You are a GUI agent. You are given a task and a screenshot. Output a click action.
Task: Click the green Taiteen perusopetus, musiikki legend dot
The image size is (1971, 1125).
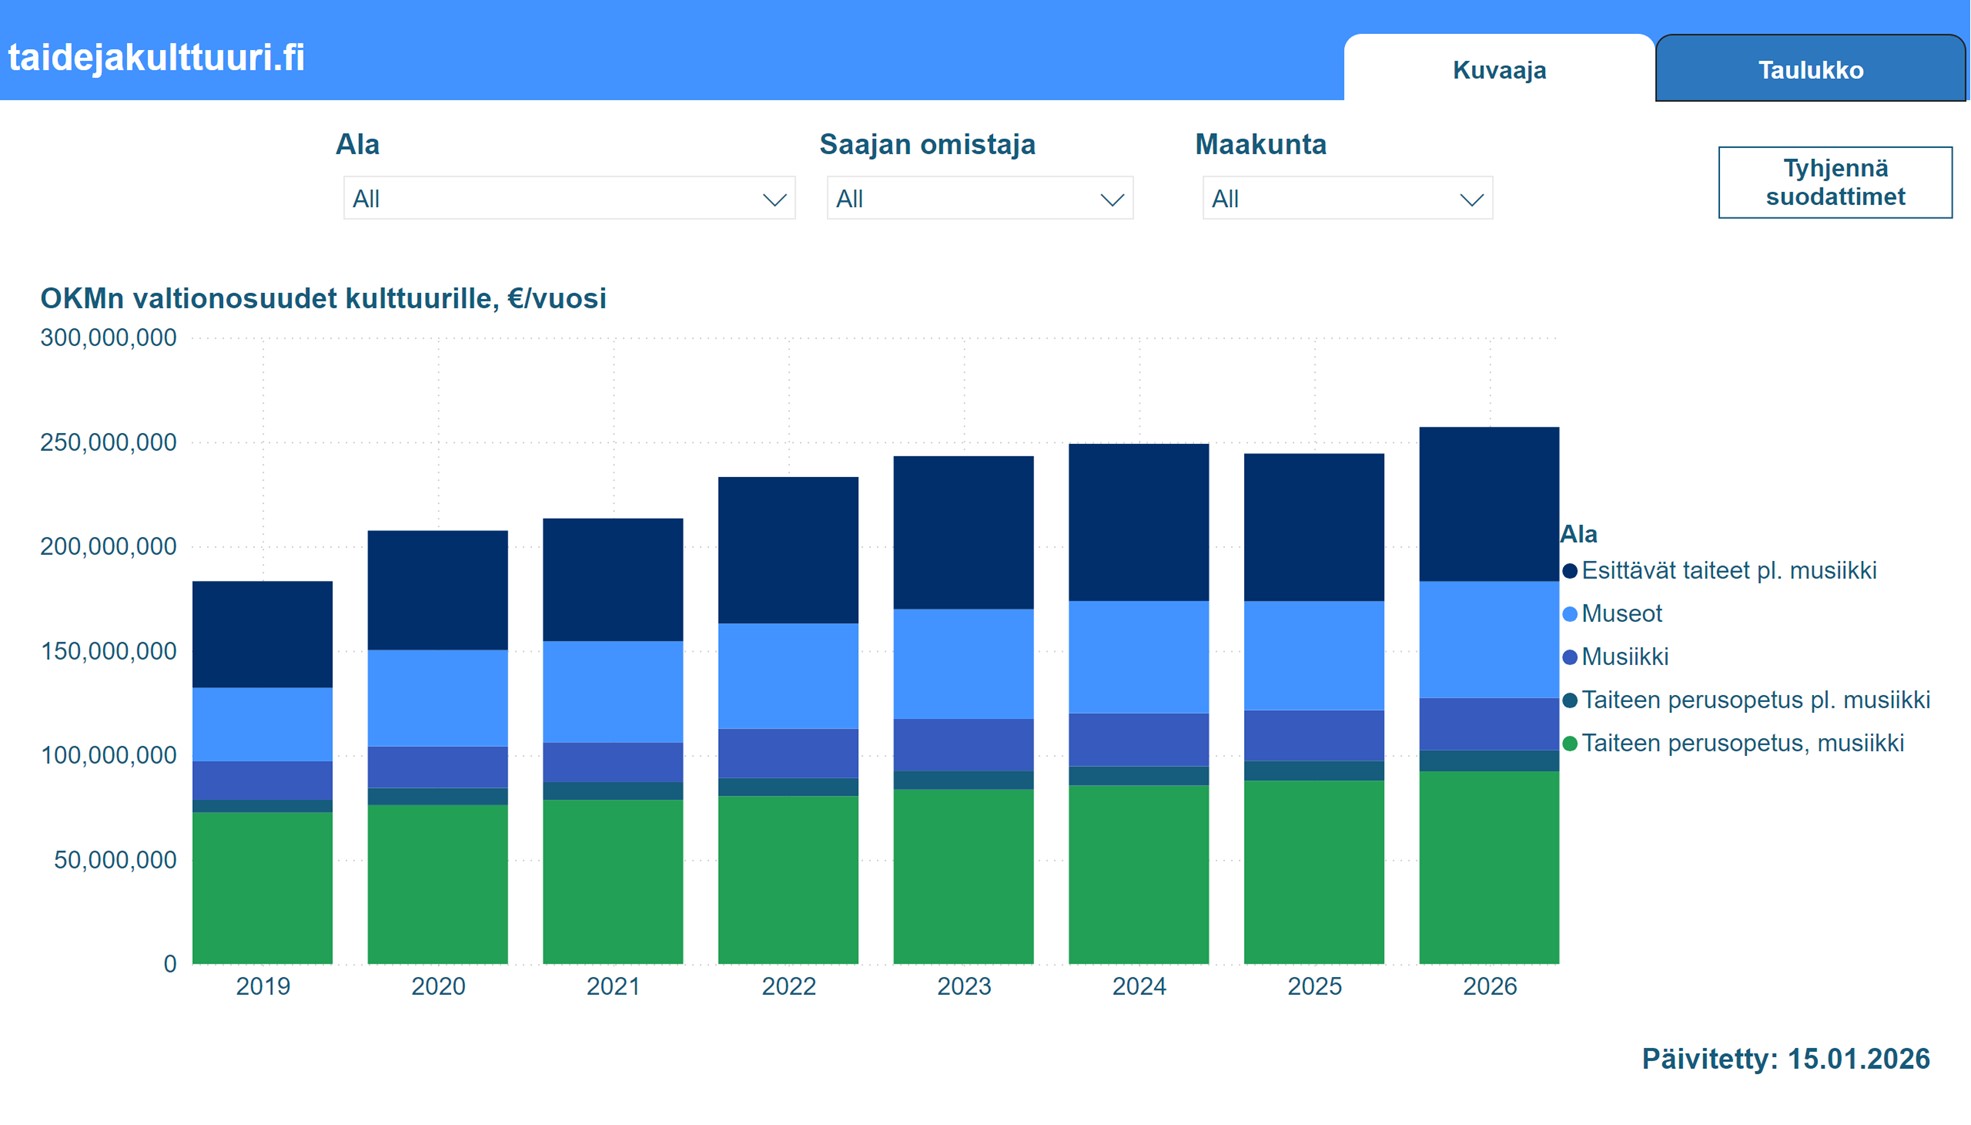tap(1570, 743)
